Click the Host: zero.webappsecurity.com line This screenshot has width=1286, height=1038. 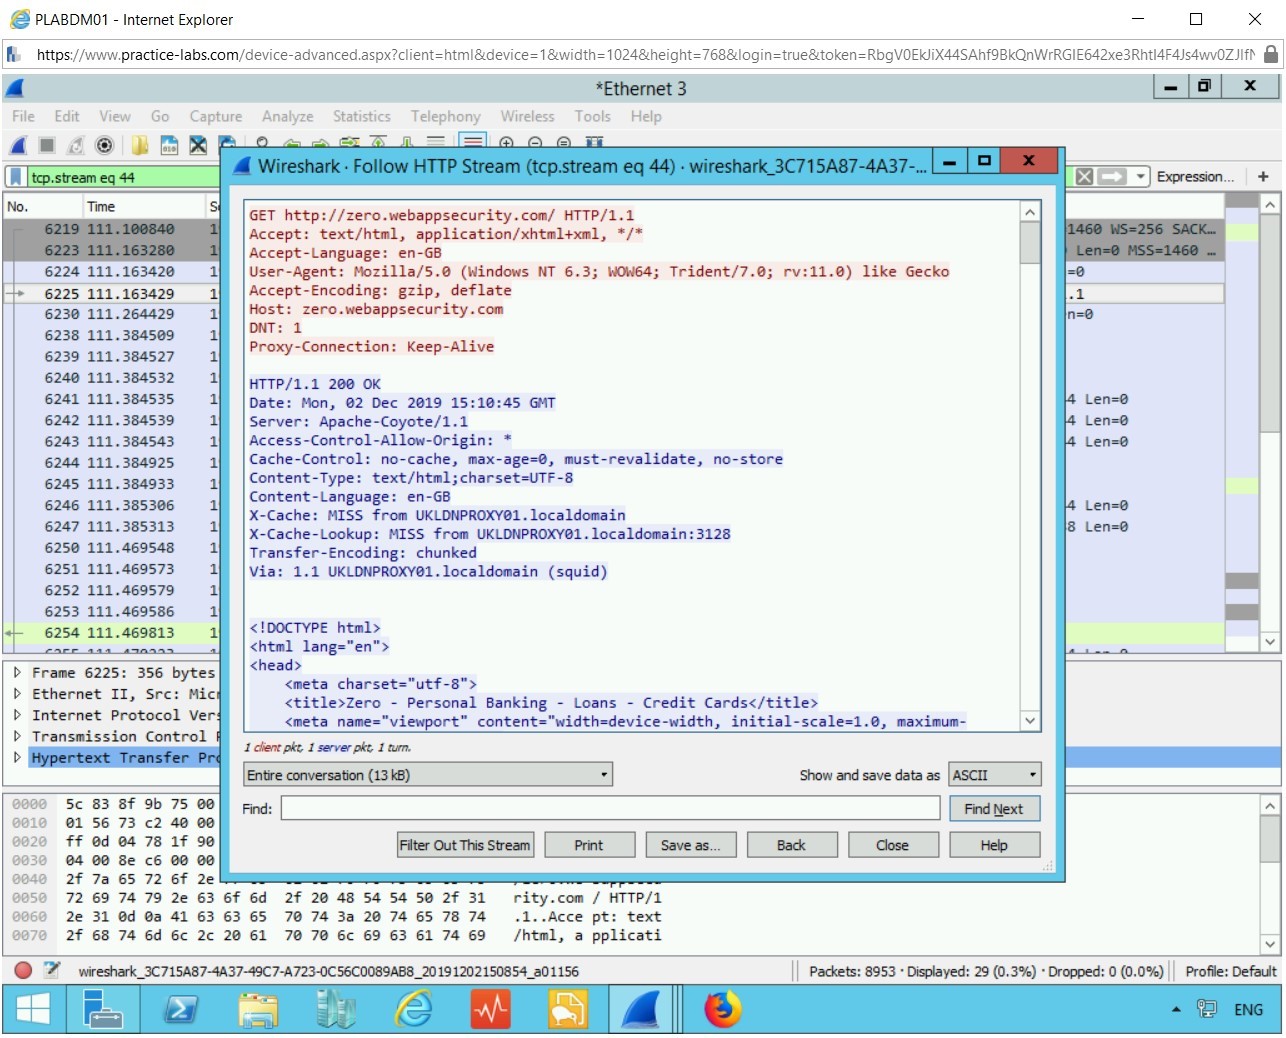(376, 309)
